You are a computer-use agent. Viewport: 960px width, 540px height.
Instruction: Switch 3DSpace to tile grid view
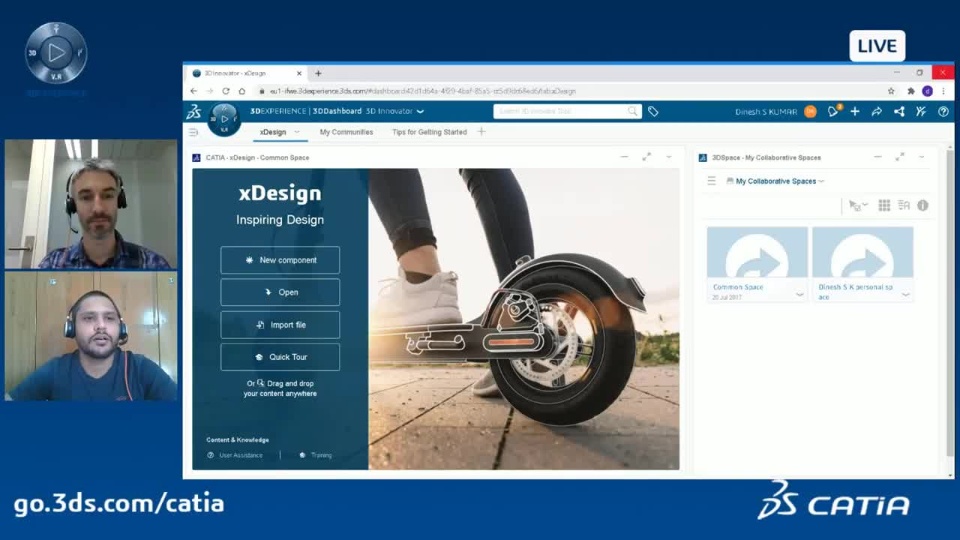point(884,206)
